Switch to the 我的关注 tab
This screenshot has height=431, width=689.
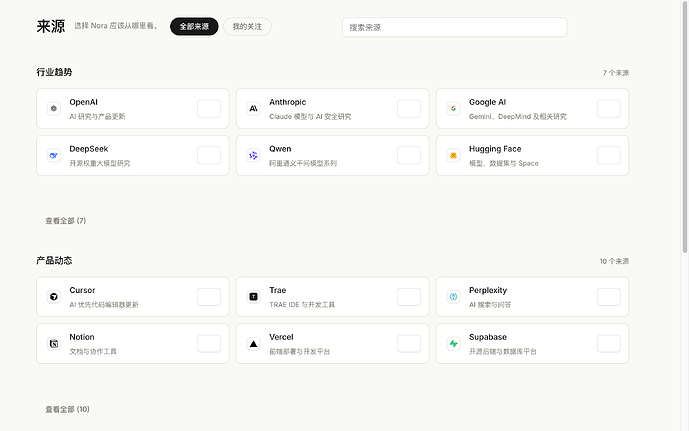247,26
